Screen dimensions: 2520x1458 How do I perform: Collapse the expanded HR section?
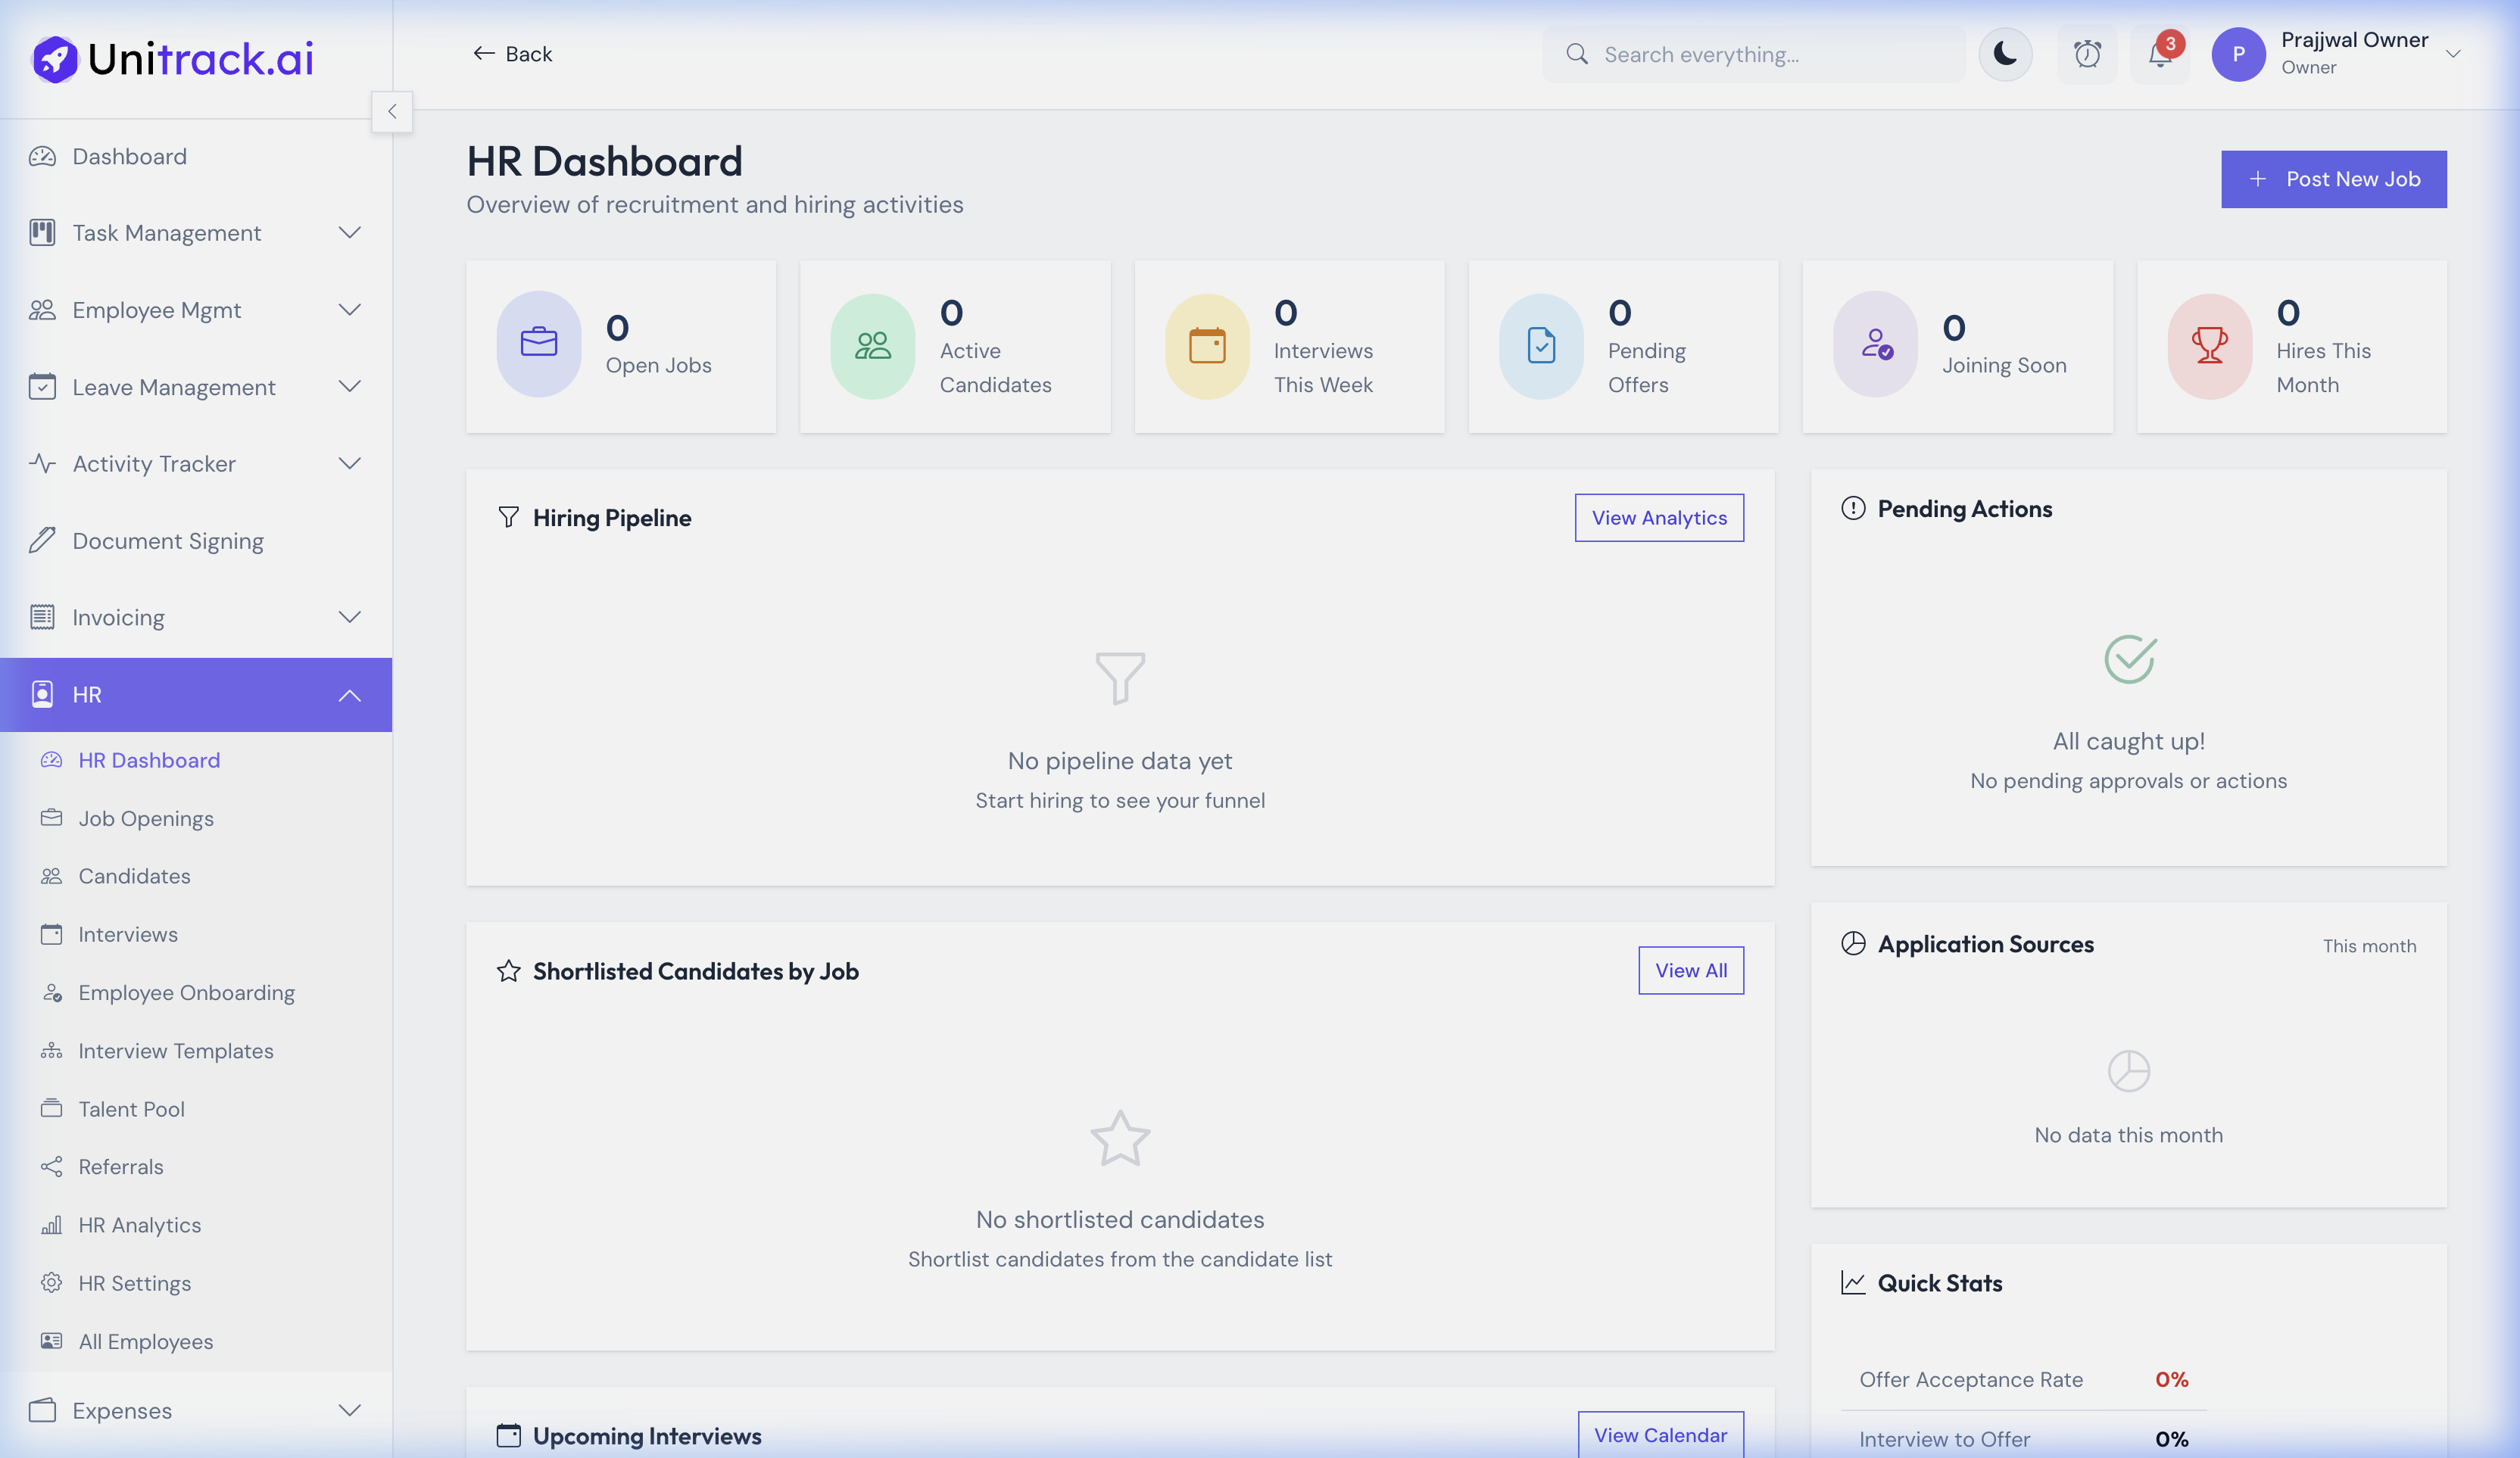click(349, 694)
